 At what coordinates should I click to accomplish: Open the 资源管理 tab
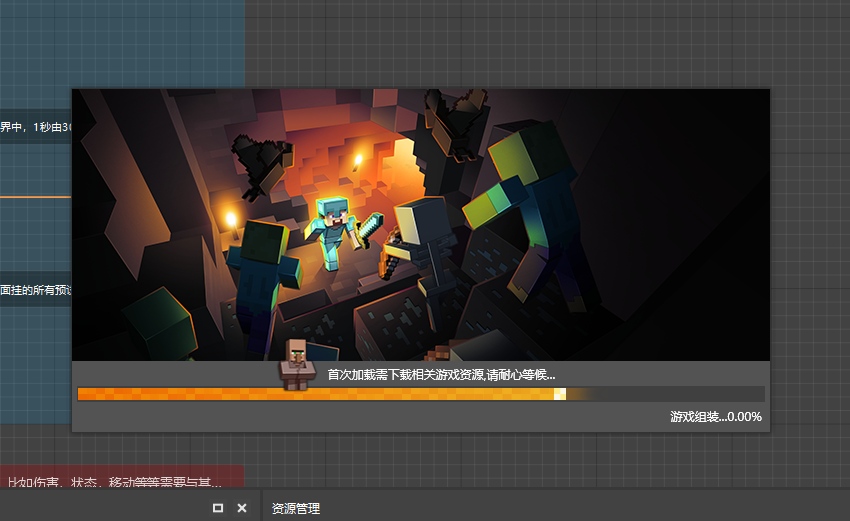295,509
